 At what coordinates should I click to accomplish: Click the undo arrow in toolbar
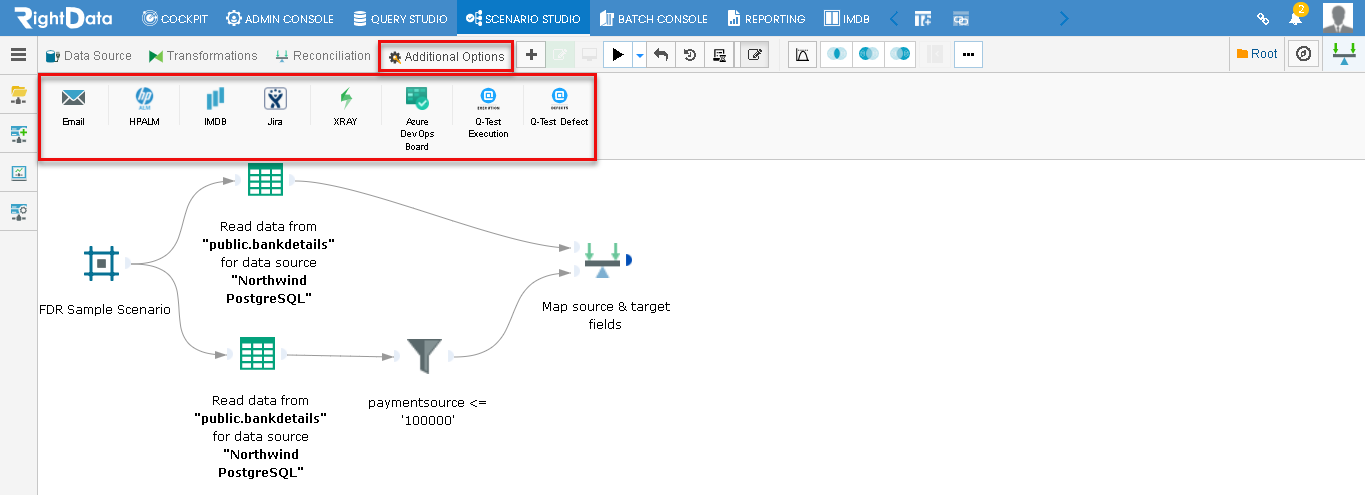[661, 55]
